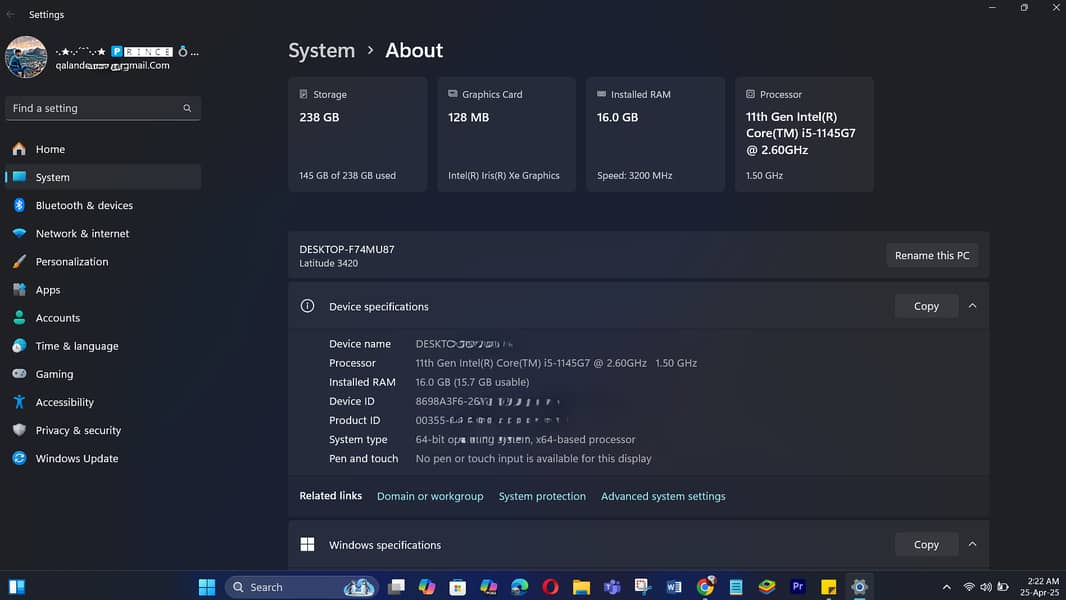The width and height of the screenshot is (1066, 600).
Task: Open the Windows Start menu
Action: (x=207, y=587)
